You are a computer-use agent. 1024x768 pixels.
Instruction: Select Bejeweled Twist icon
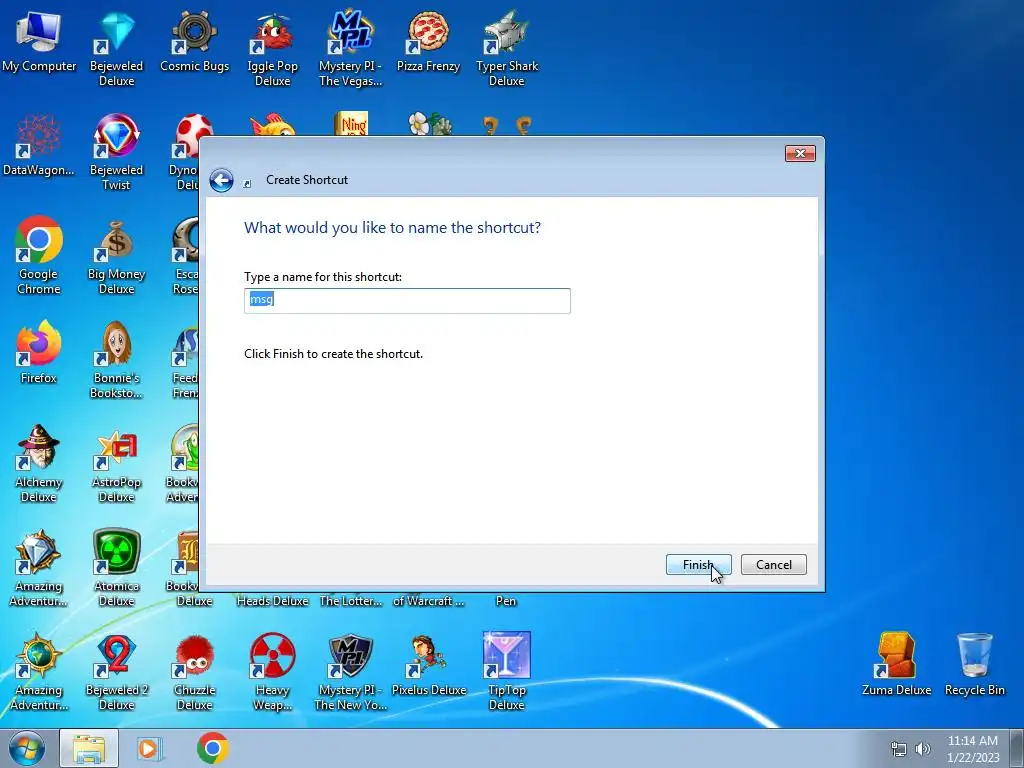point(116,152)
